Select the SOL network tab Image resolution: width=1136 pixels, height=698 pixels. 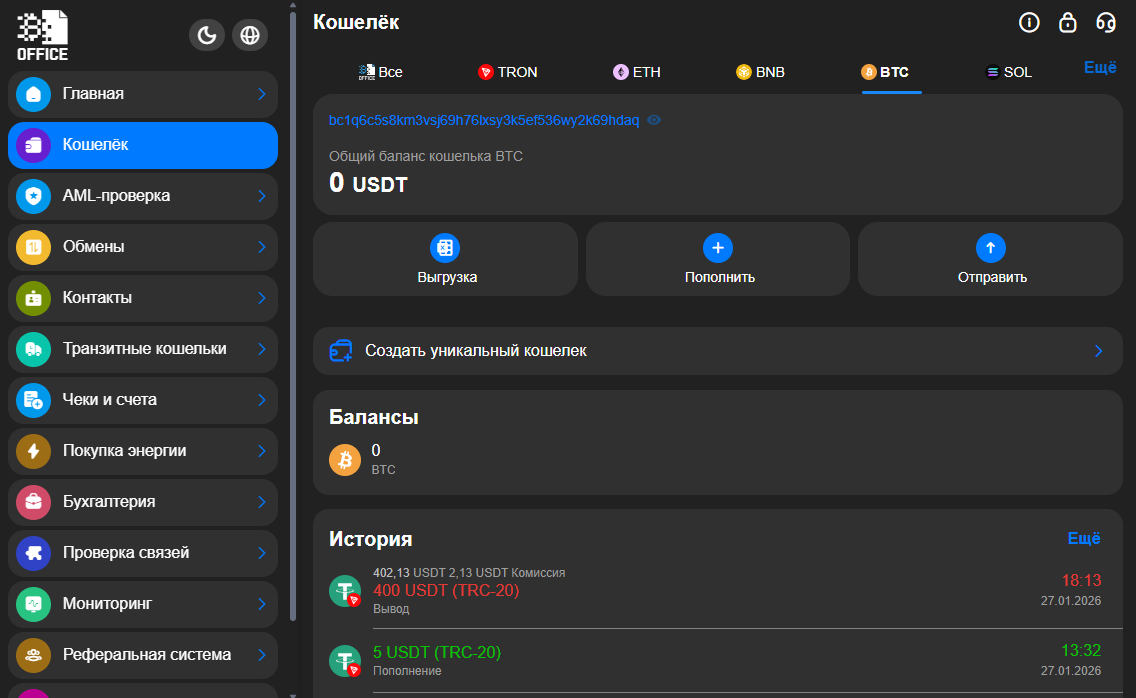(1008, 72)
